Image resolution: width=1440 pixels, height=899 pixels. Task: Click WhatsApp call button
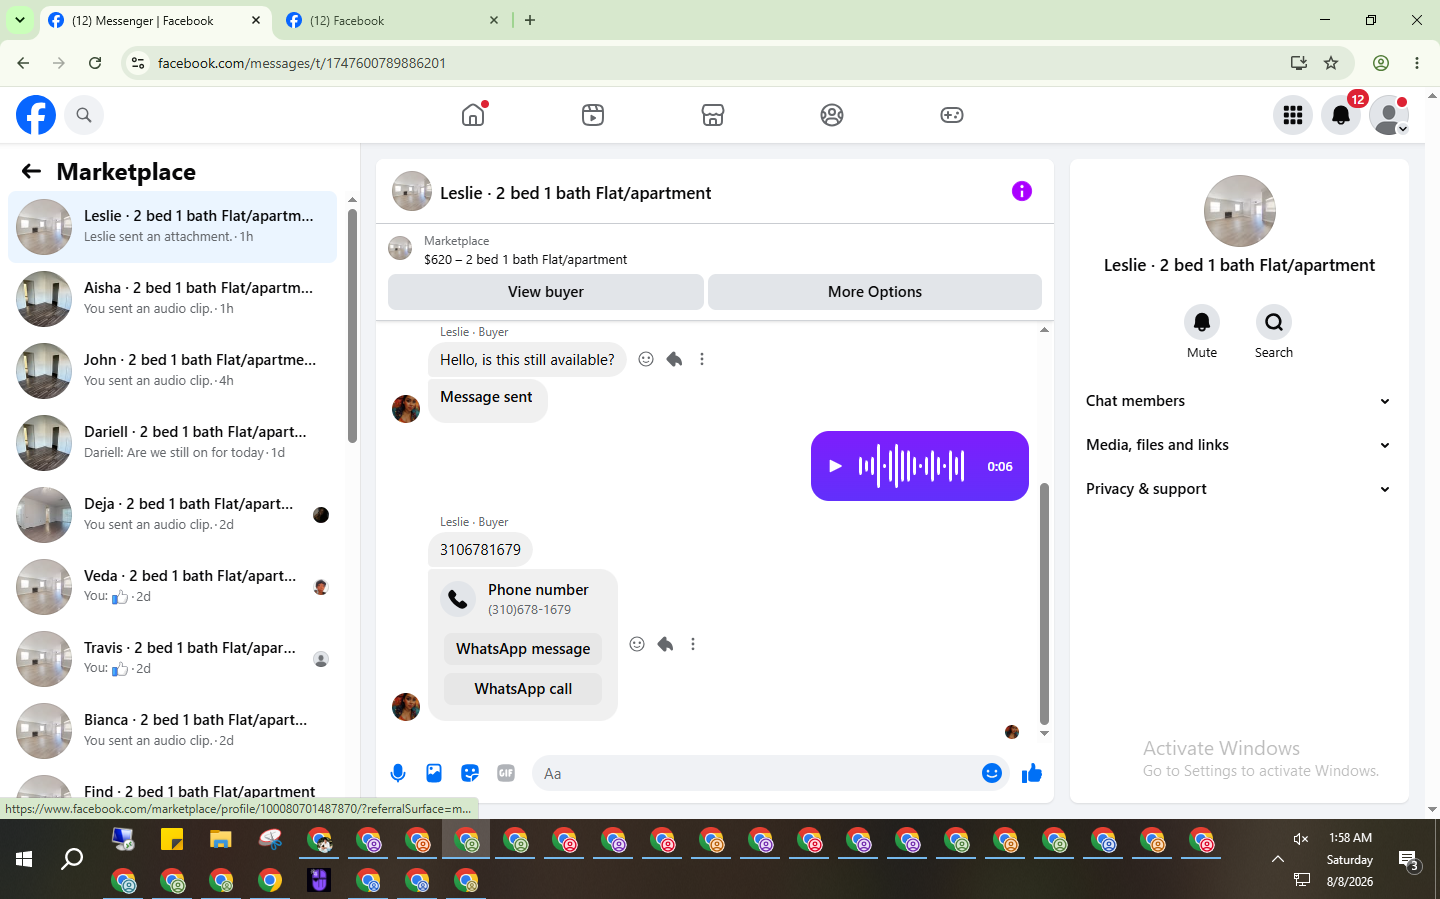523,689
